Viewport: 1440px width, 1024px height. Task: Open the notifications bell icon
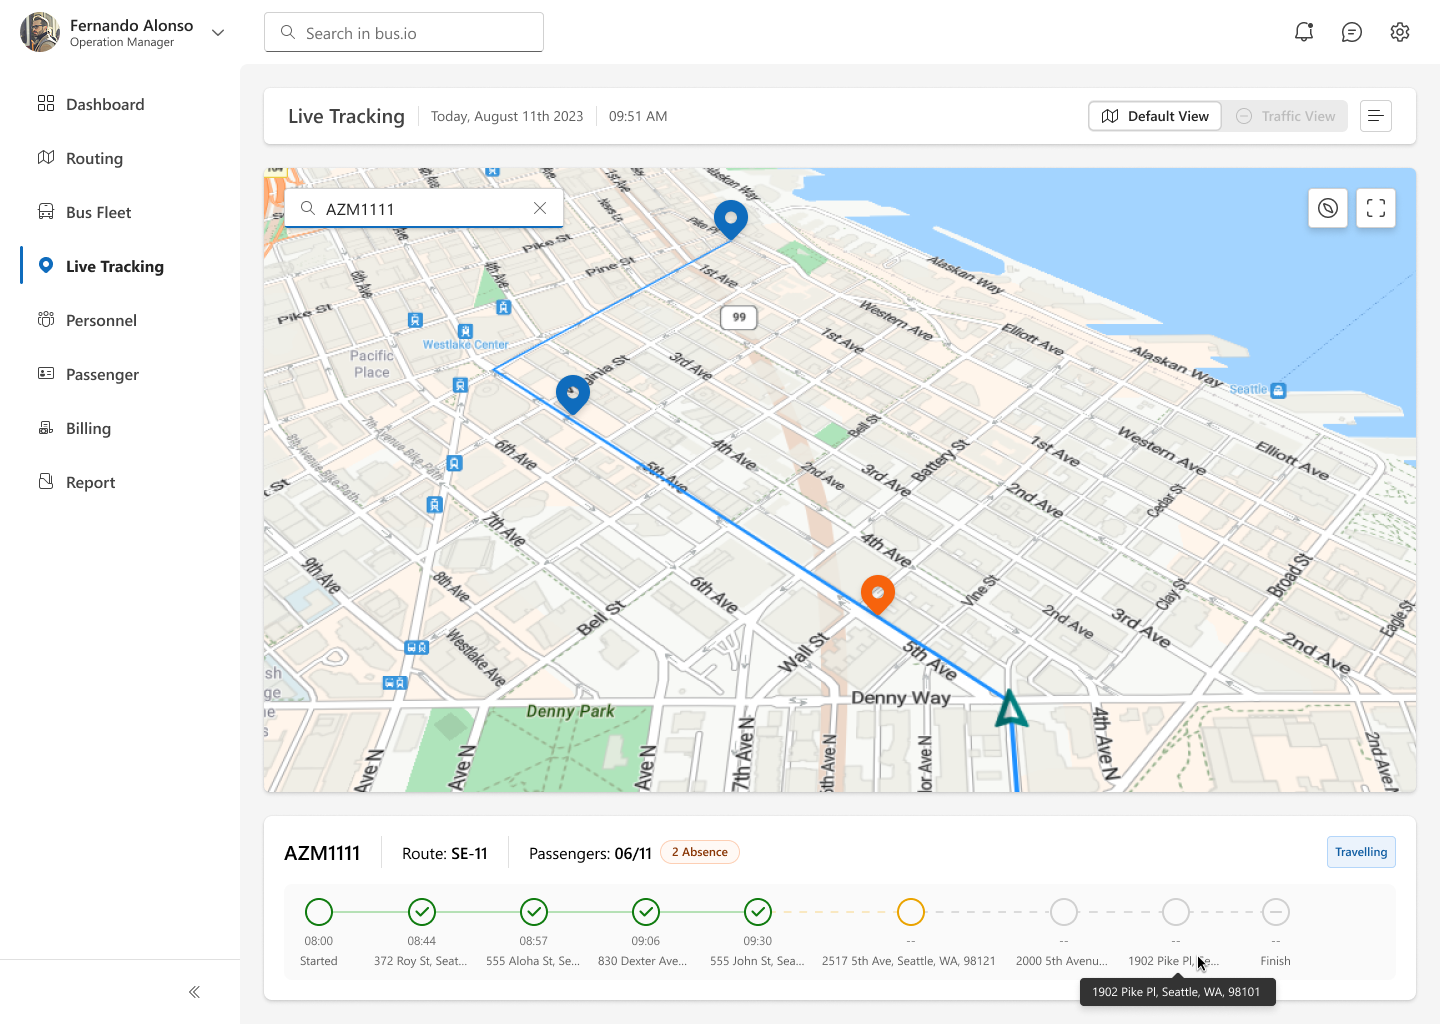coord(1303,32)
